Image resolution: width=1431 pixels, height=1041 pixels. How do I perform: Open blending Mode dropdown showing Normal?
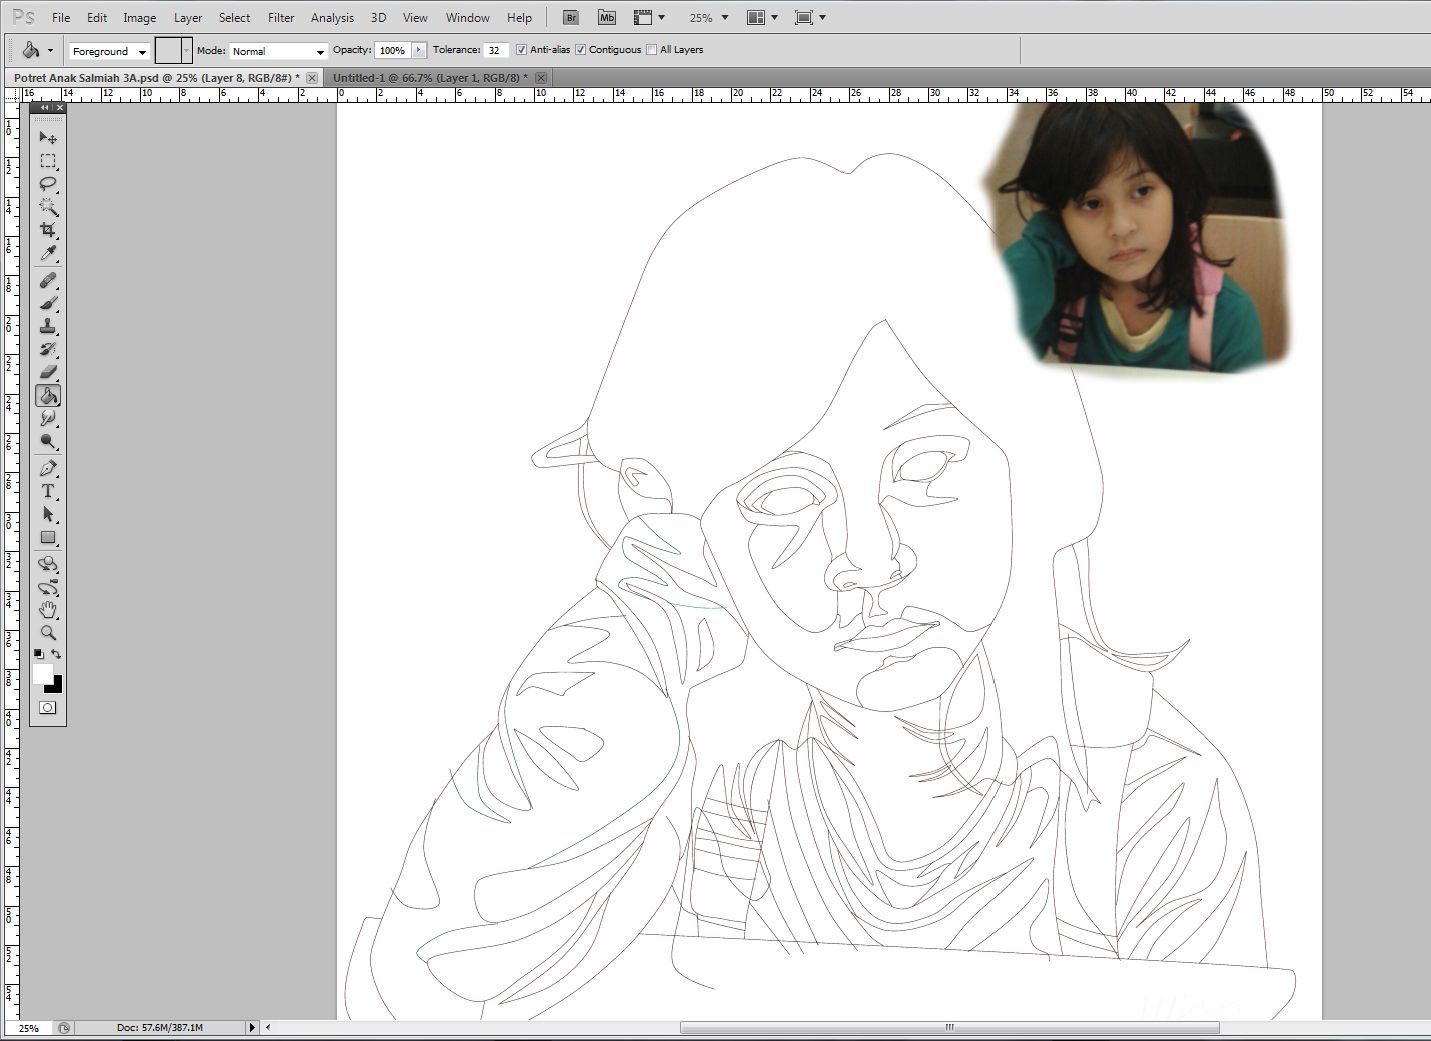pos(278,51)
